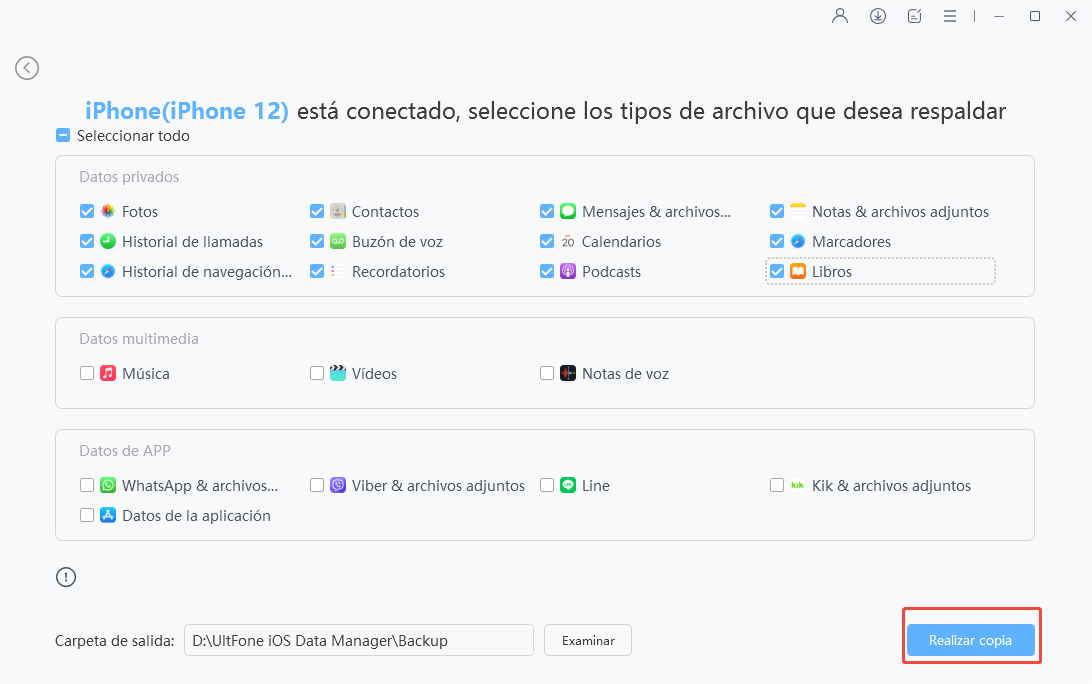Viewport: 1092px width, 684px height.
Task: Click the Kik logo icon
Action: click(798, 485)
